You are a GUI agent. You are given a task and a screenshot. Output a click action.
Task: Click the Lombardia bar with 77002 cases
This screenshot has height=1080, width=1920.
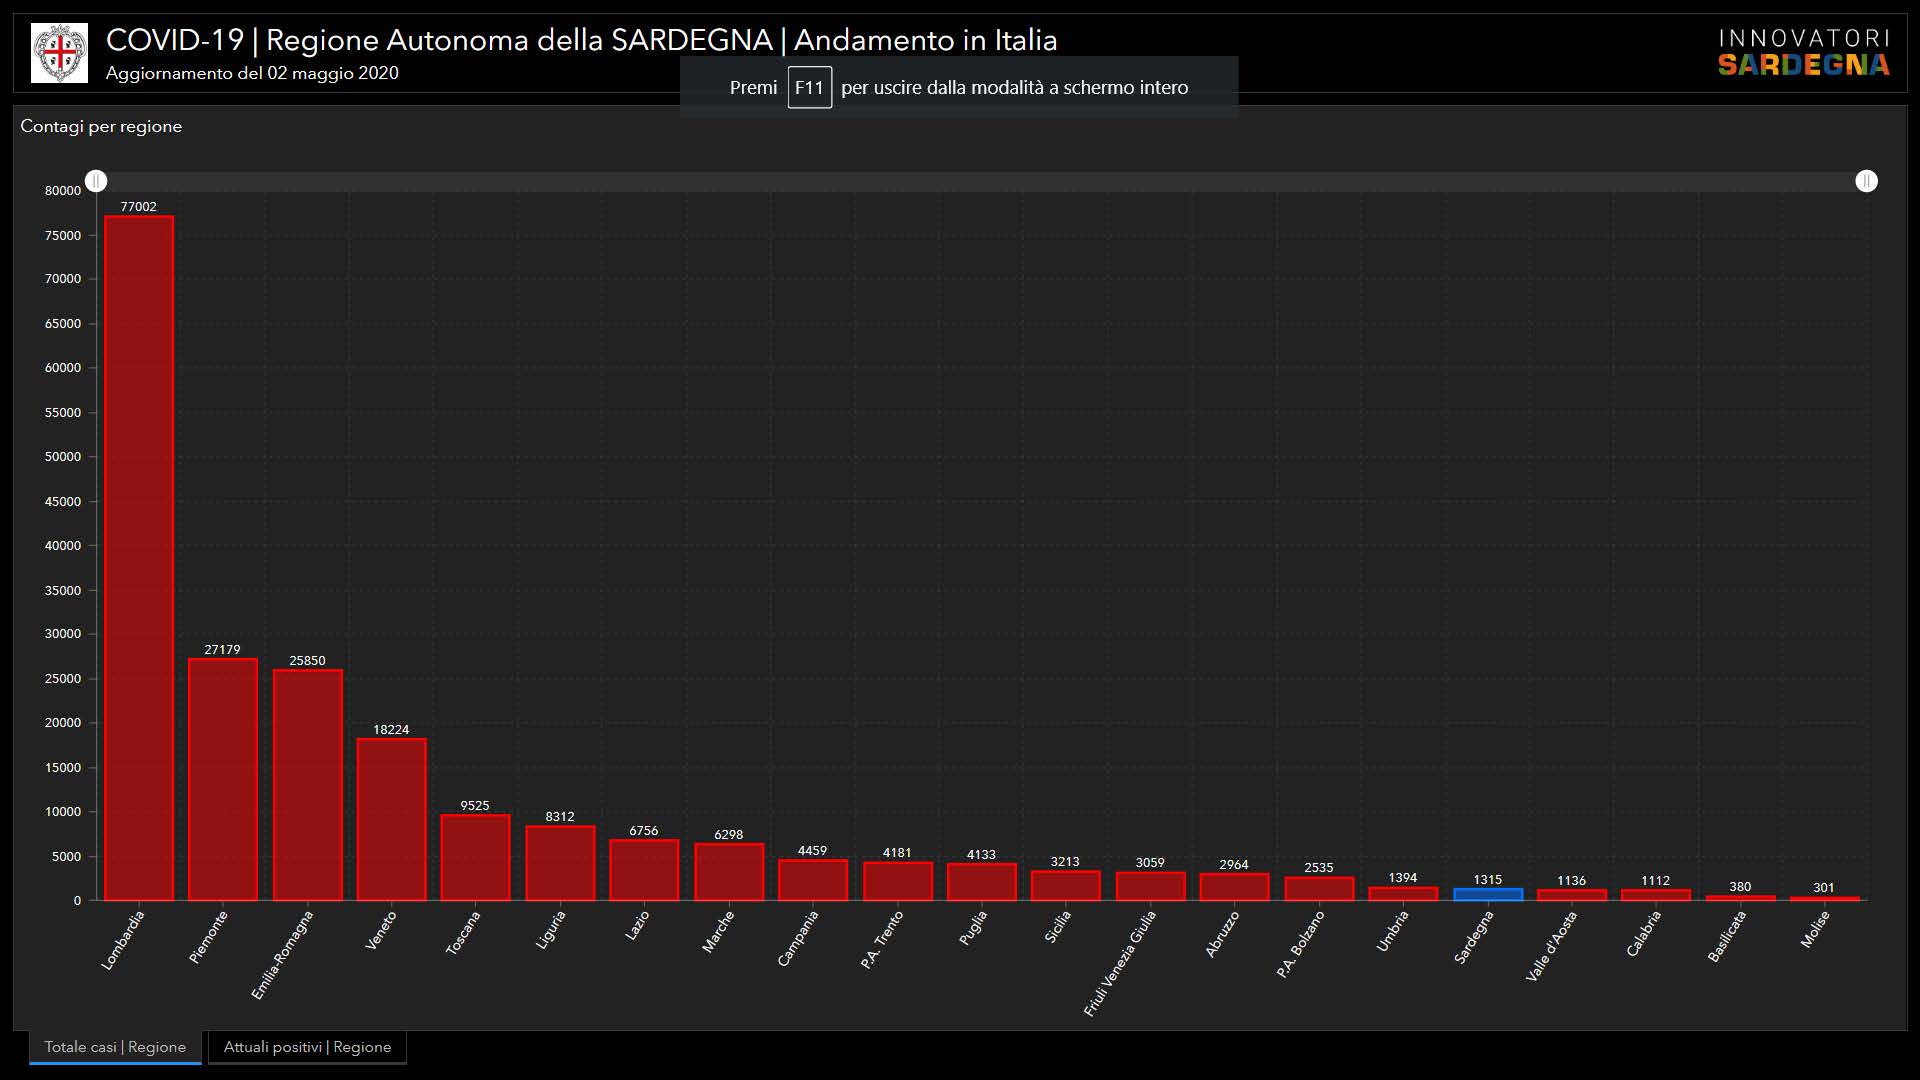tap(139, 558)
